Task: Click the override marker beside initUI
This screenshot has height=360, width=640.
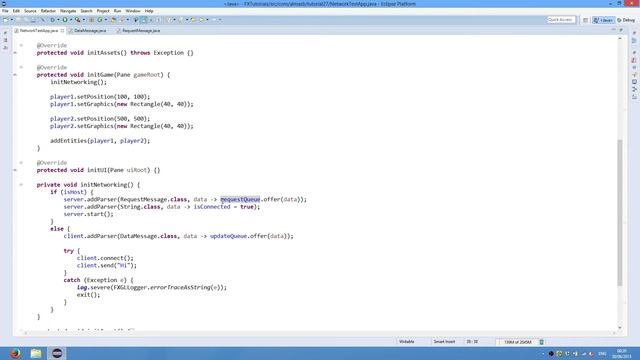Action: click(15, 170)
